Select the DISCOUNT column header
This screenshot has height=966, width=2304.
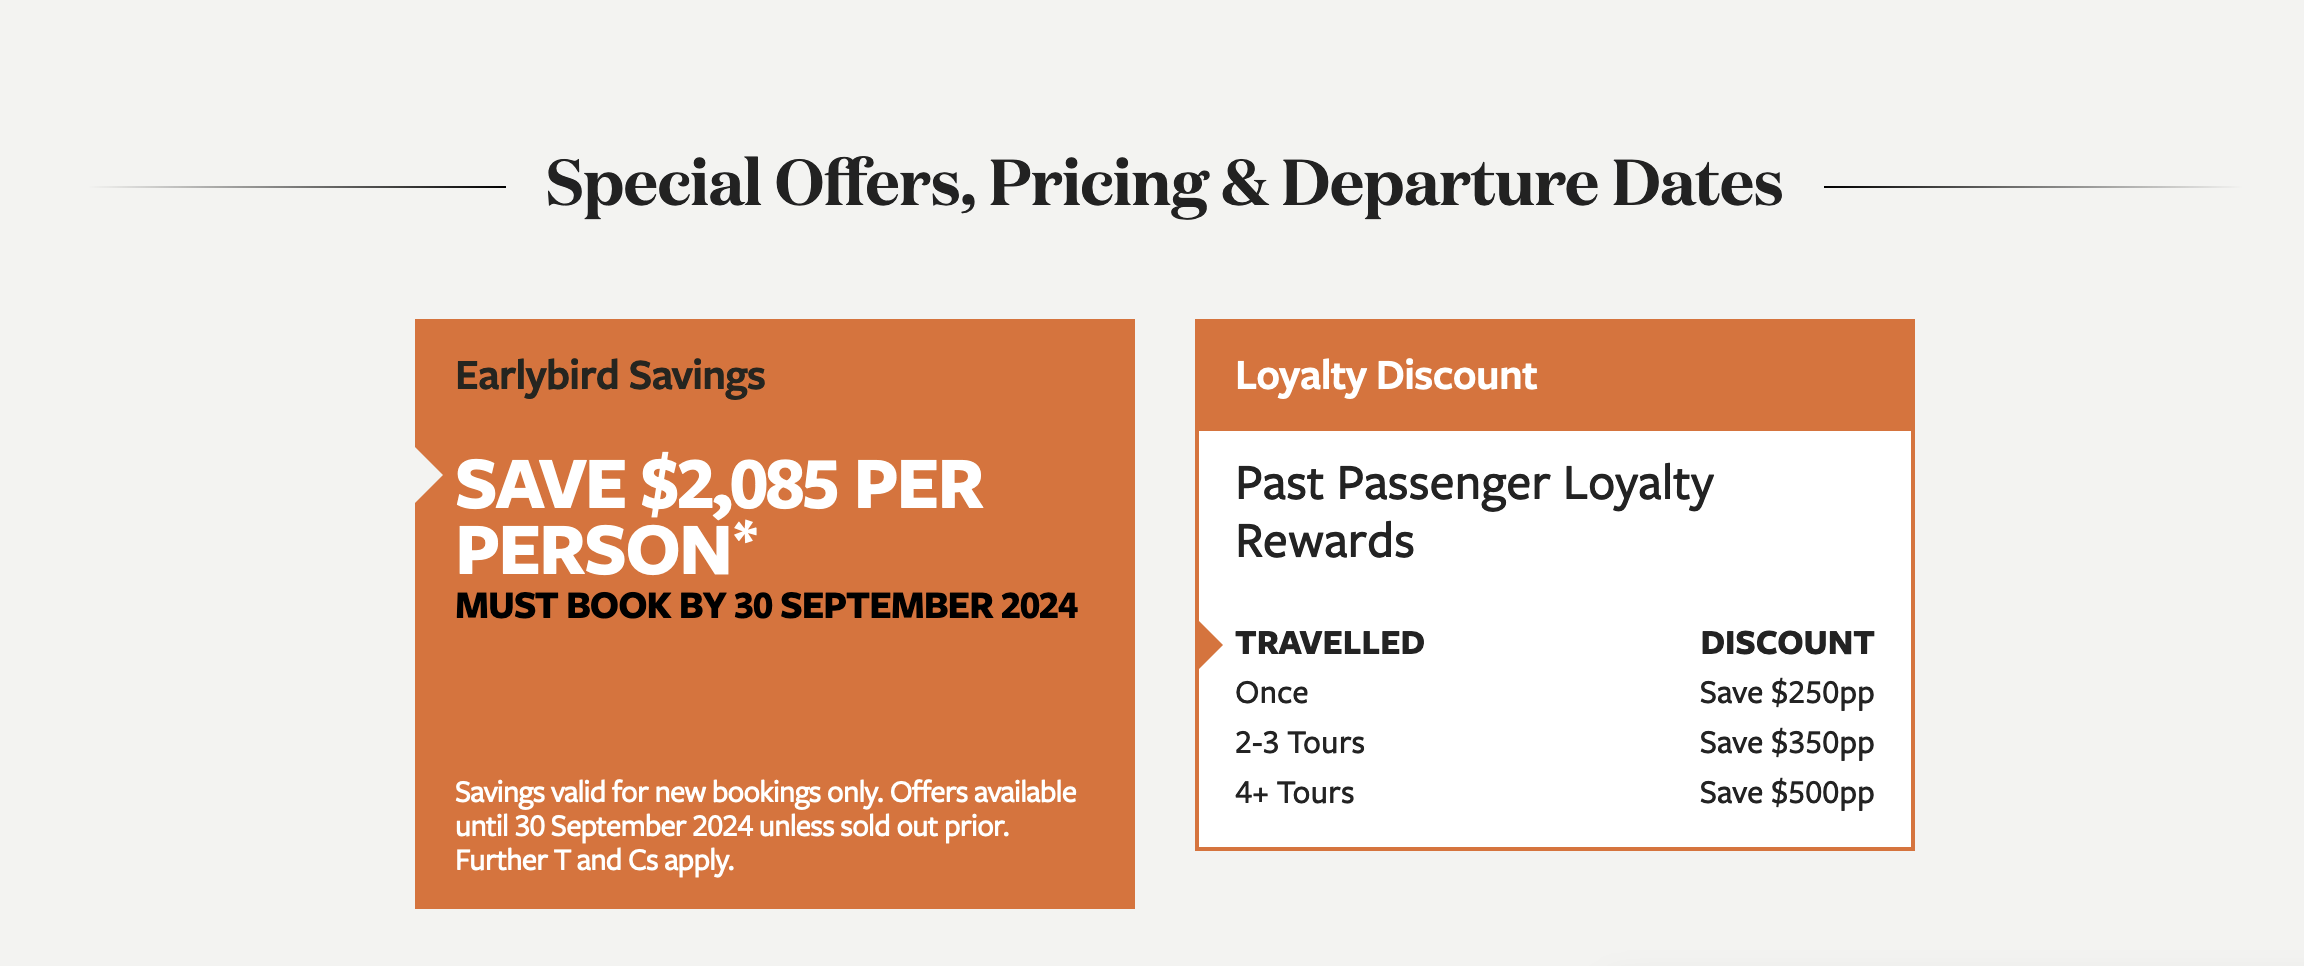coord(1787,643)
